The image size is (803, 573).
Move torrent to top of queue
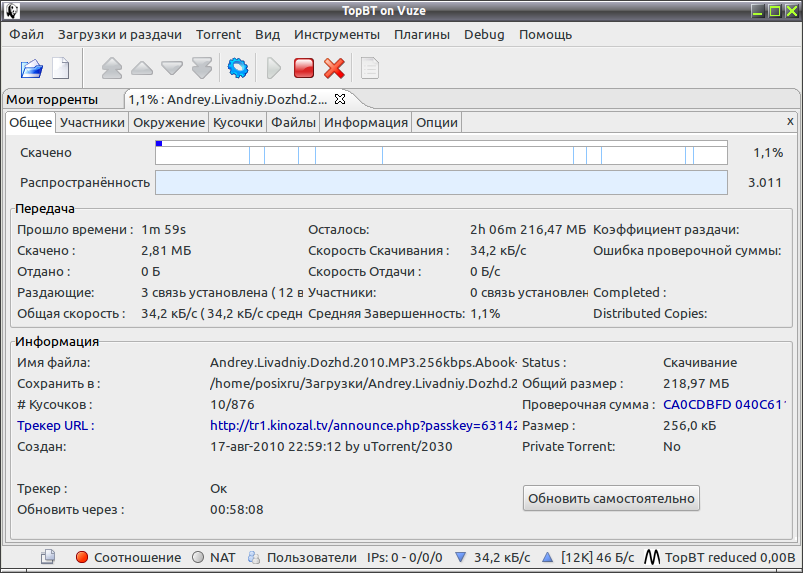click(x=112, y=68)
